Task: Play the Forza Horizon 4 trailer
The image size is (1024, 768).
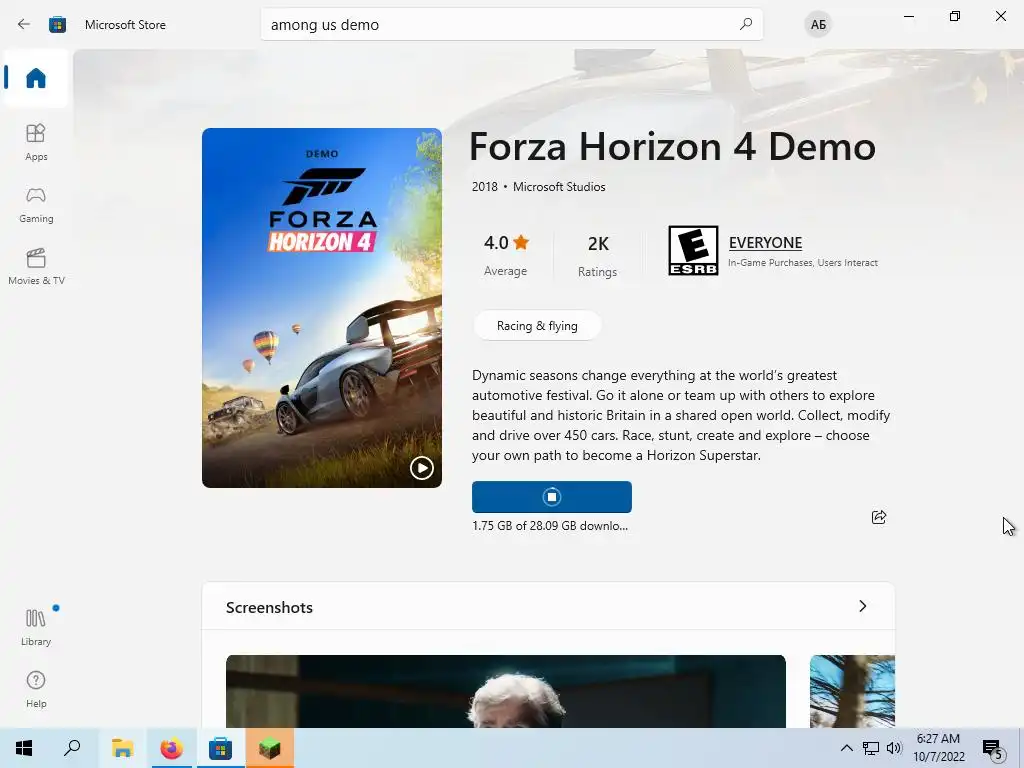Action: tap(421, 468)
